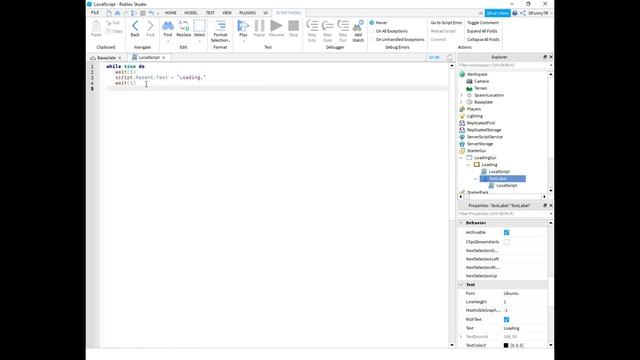Click Format Selection
The height and width of the screenshot is (360, 640).
point(220,31)
